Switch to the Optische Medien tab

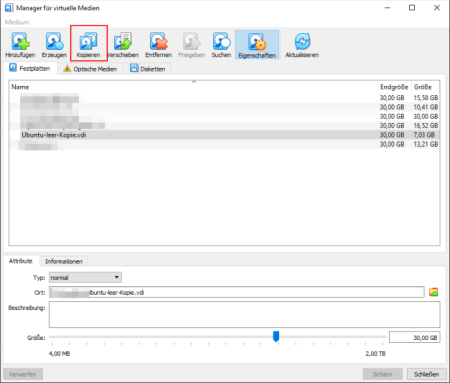click(91, 69)
